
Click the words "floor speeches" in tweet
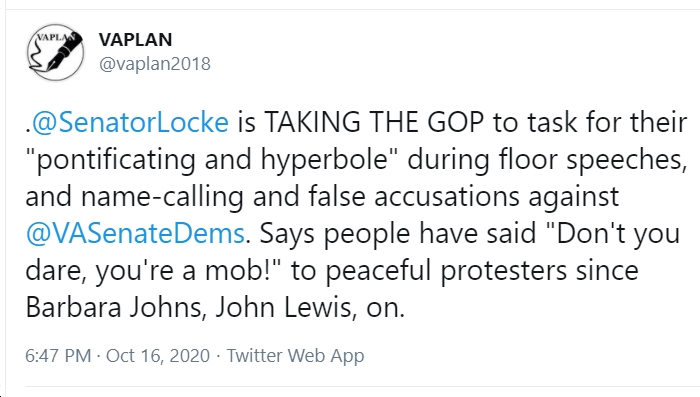(x=592, y=159)
